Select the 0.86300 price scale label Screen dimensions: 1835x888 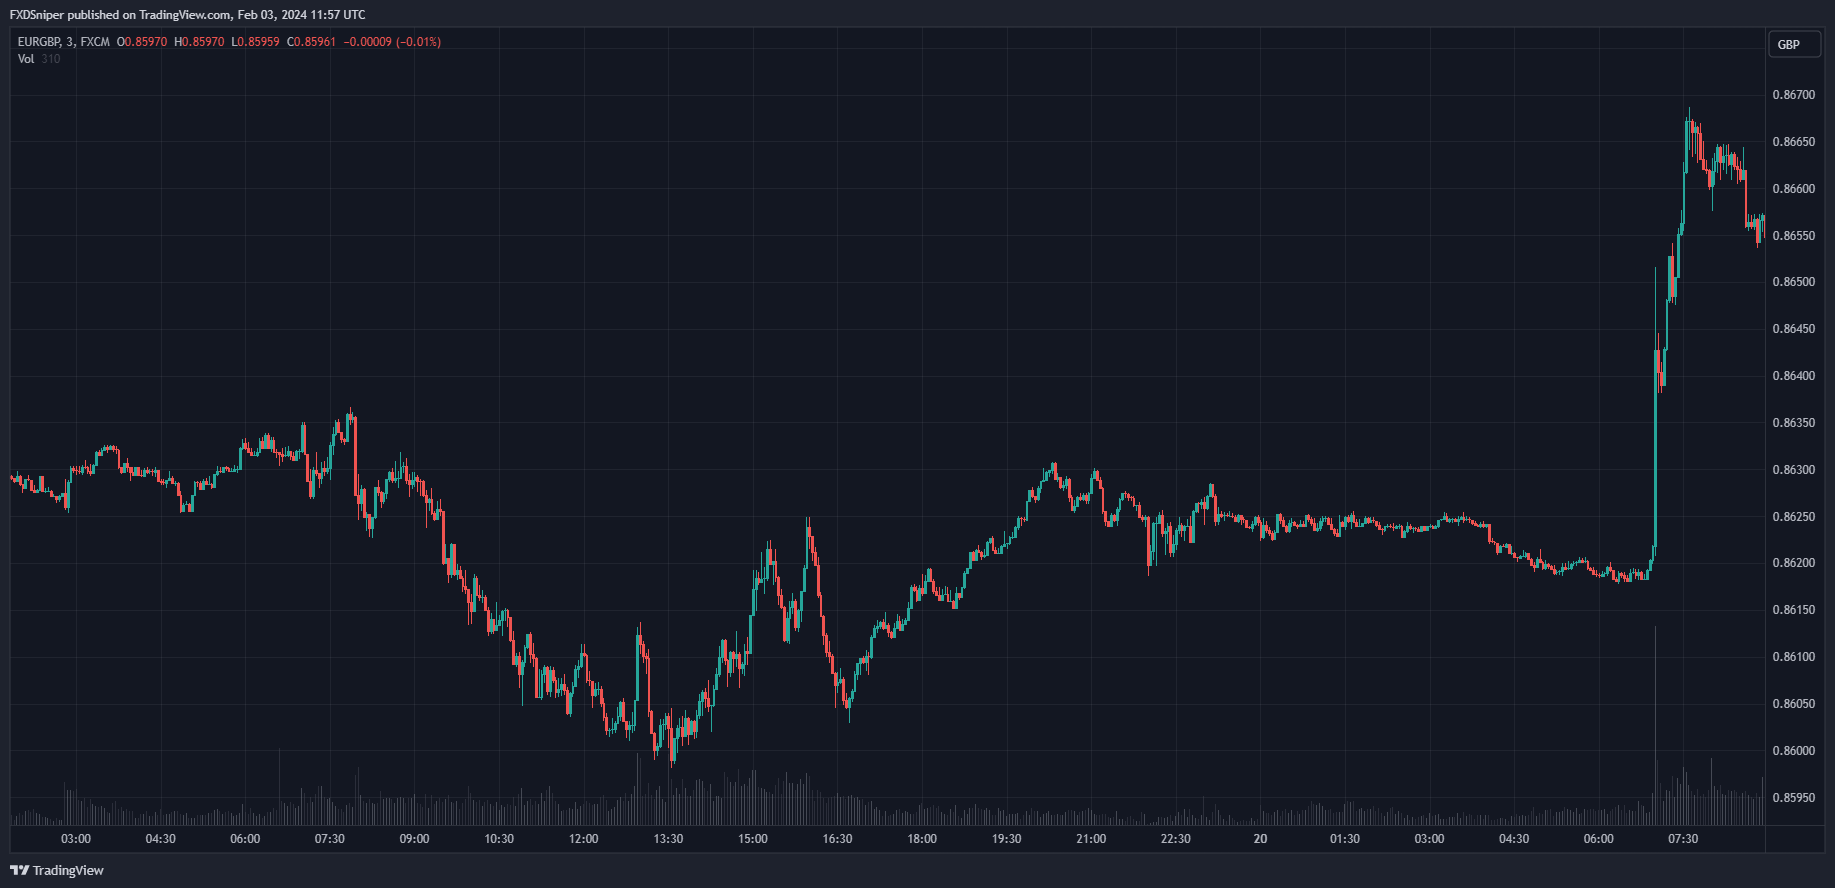(1793, 470)
